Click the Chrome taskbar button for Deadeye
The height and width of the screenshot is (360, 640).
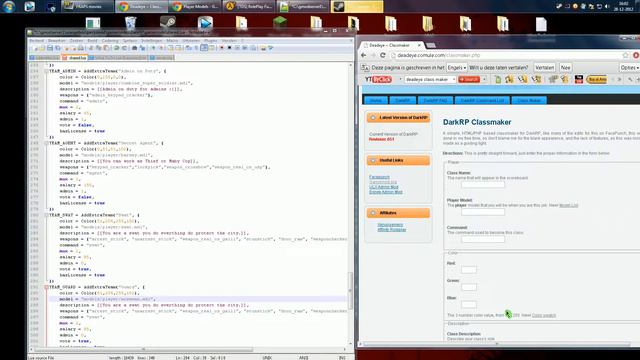[141, 6]
